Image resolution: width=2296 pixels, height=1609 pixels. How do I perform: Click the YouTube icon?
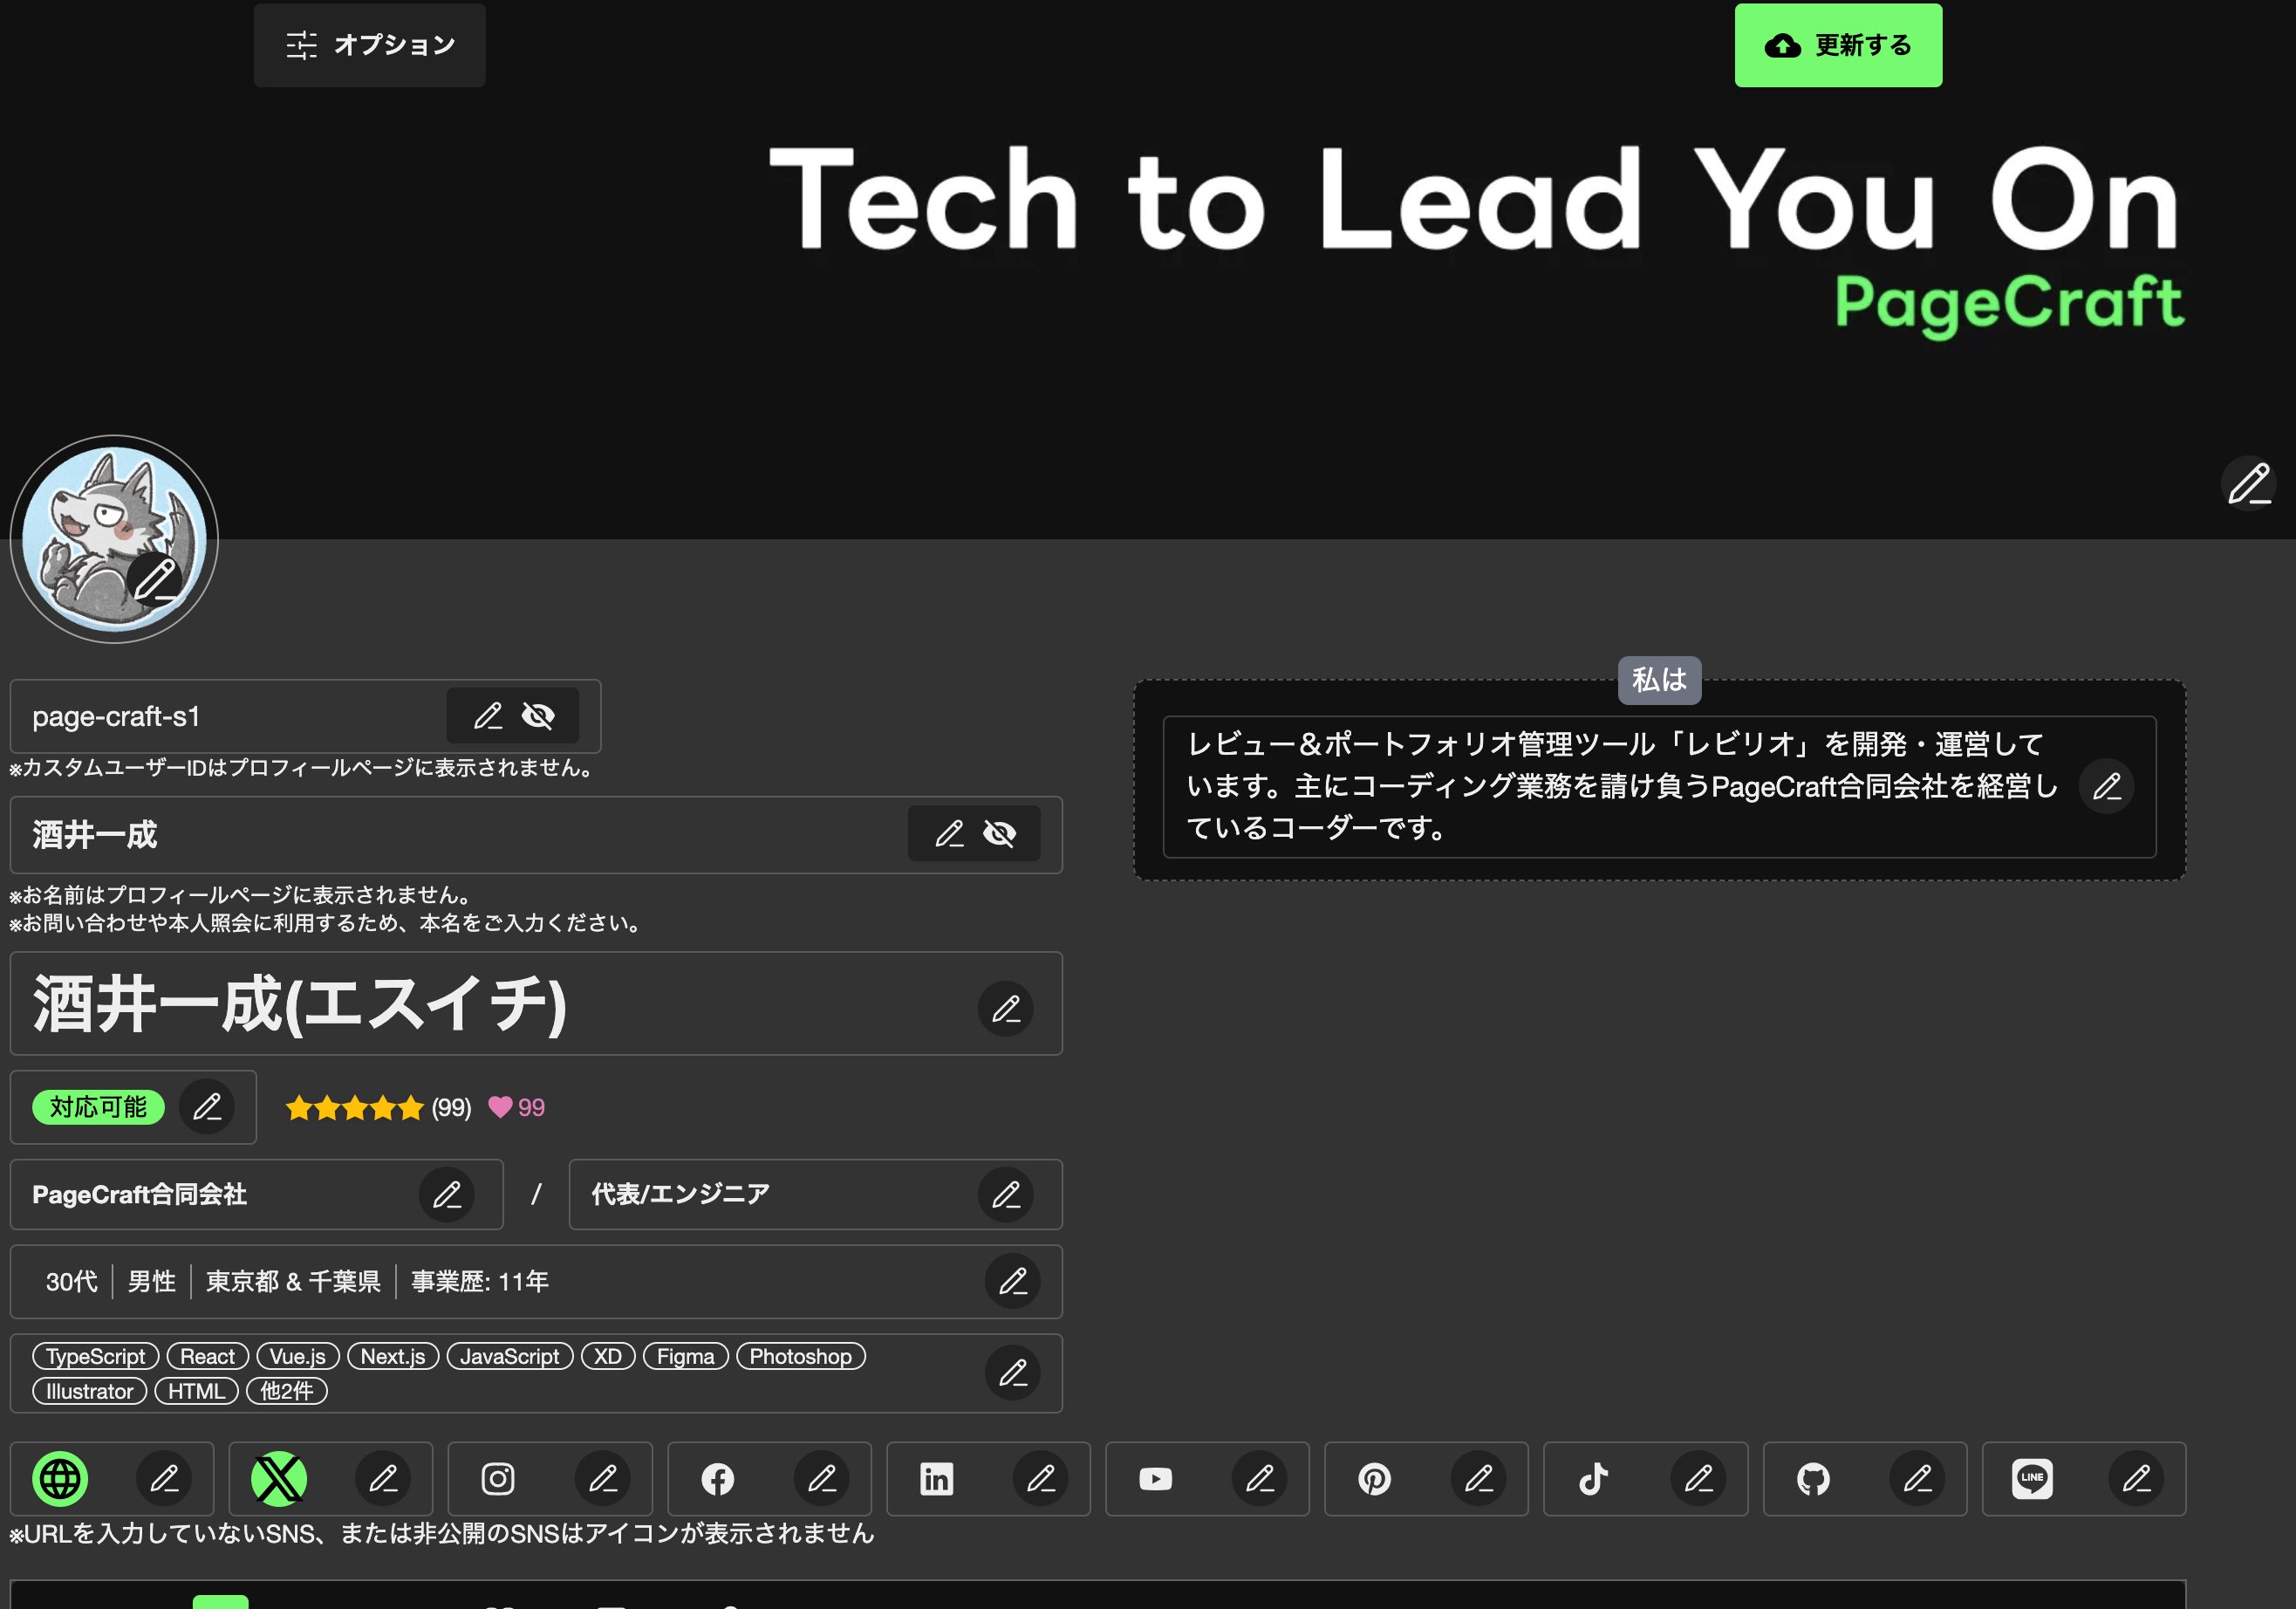1155,1478
